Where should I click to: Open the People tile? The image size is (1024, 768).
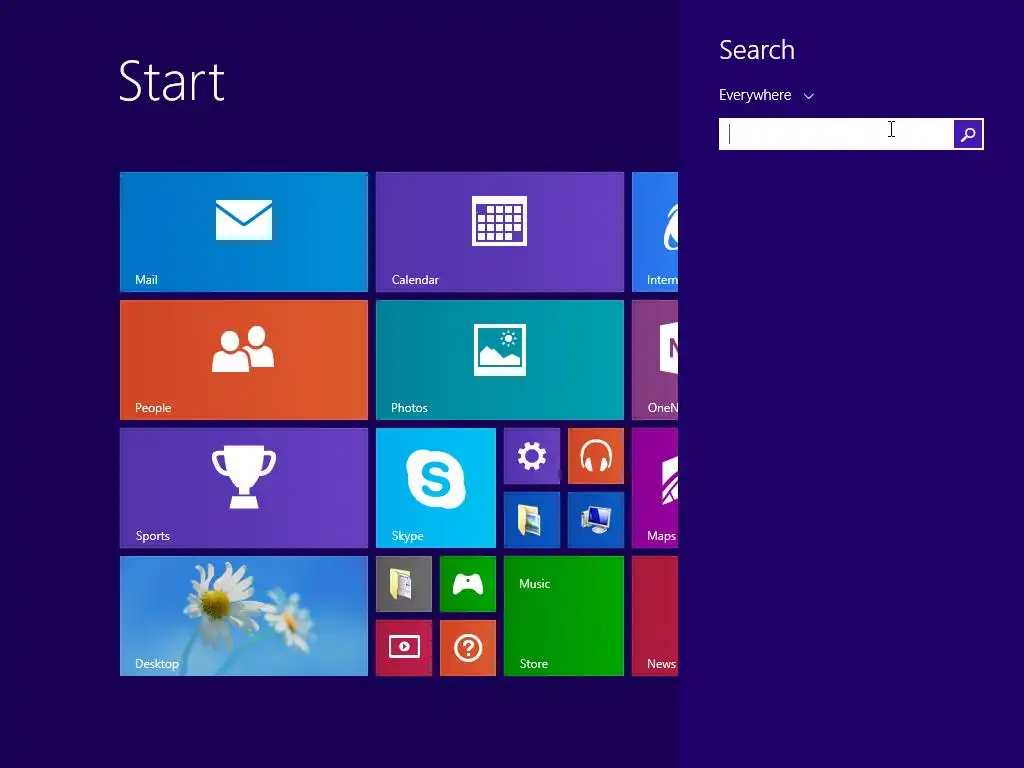(x=244, y=360)
